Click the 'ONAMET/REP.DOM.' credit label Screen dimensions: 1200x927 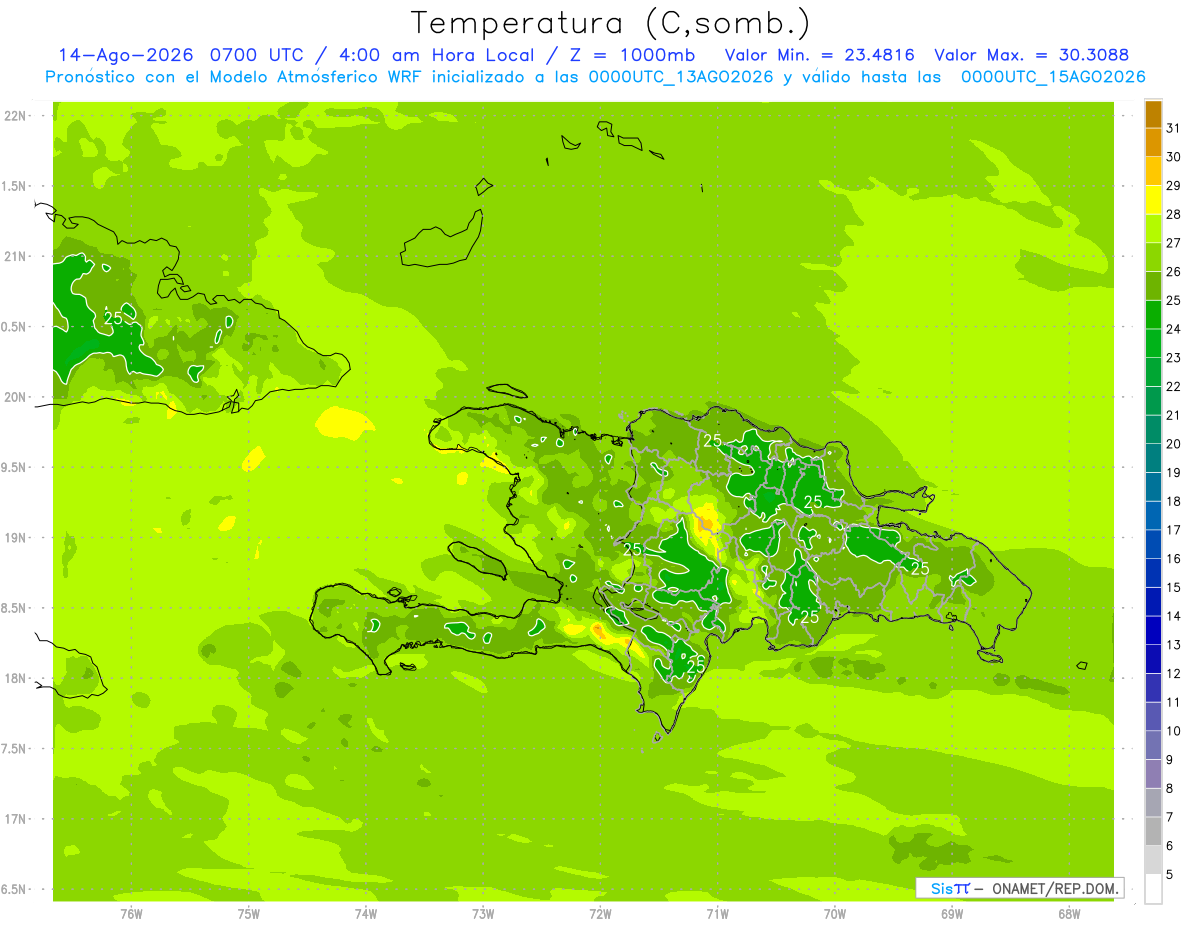coord(1054,888)
